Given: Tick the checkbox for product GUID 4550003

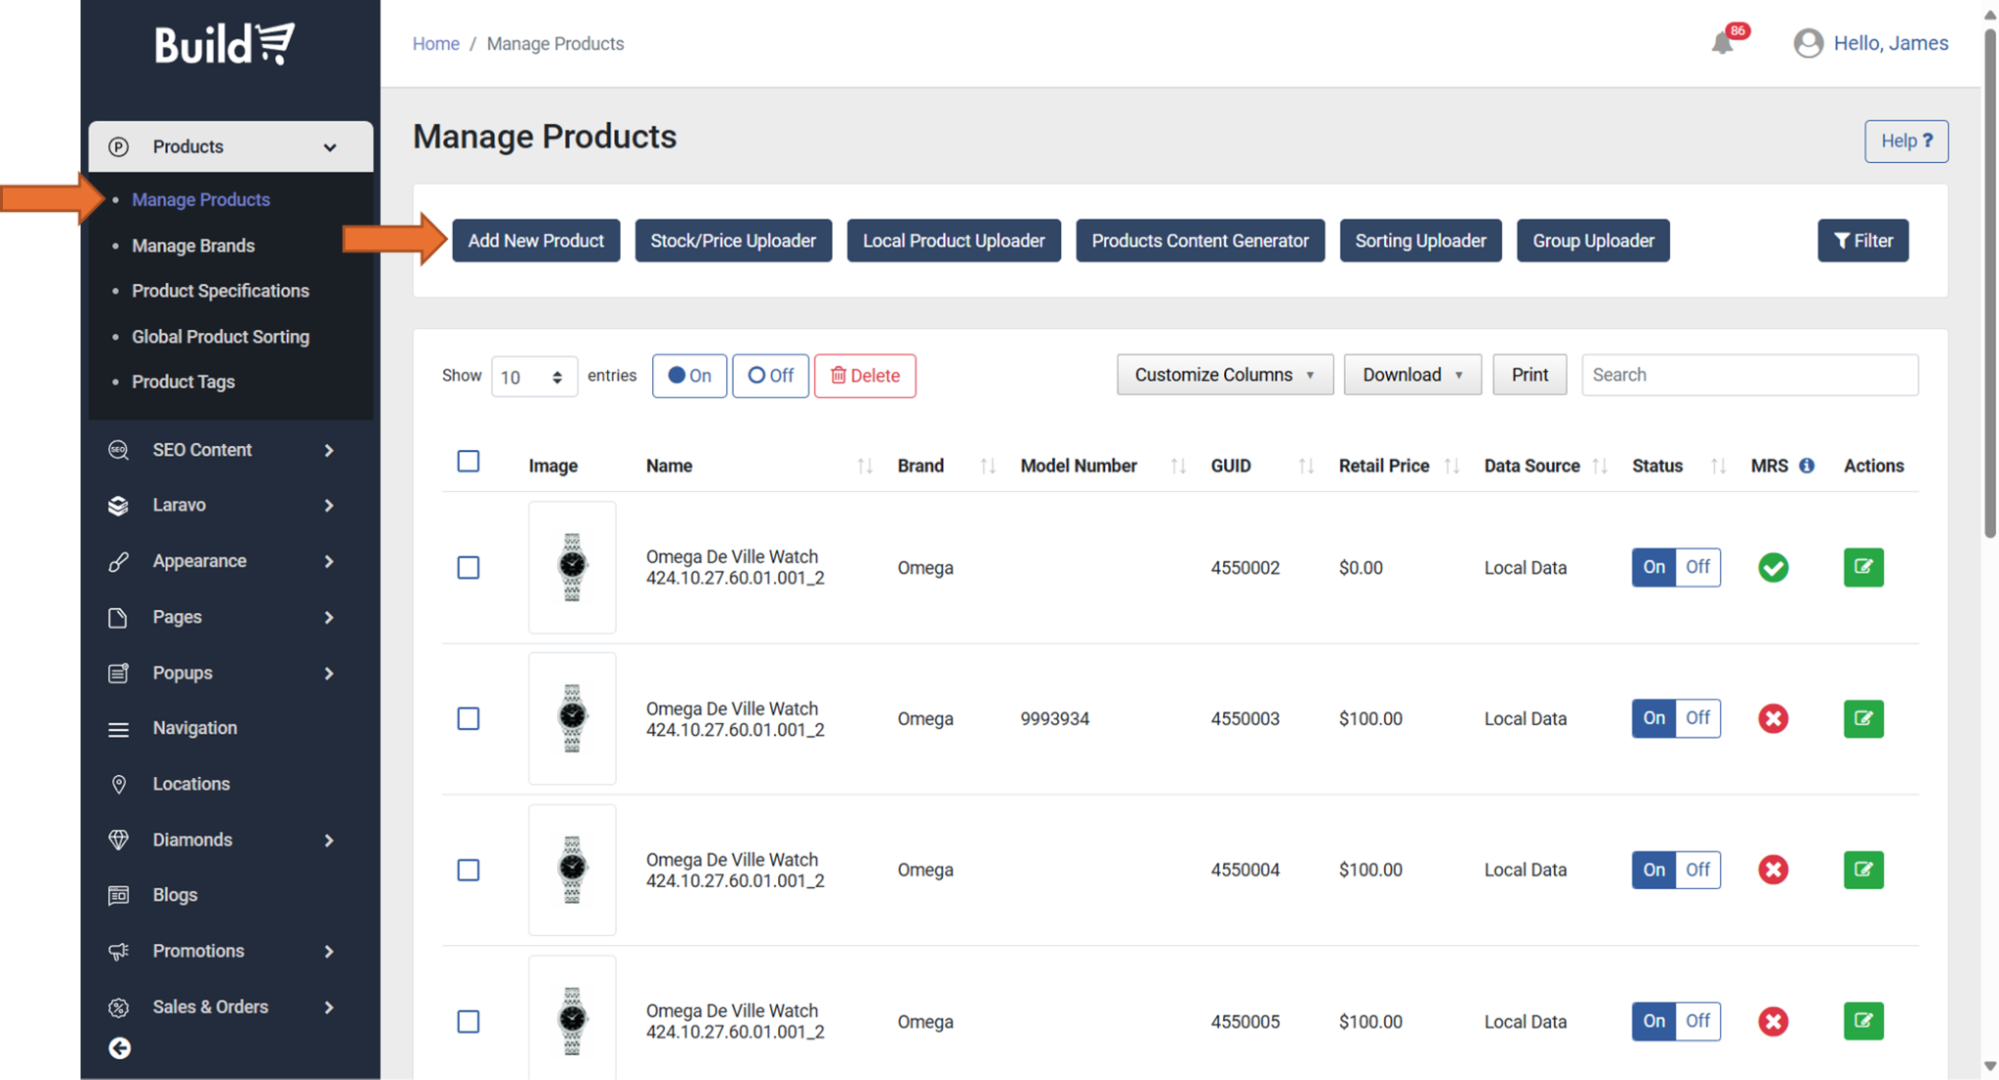Looking at the screenshot, I should coord(468,718).
